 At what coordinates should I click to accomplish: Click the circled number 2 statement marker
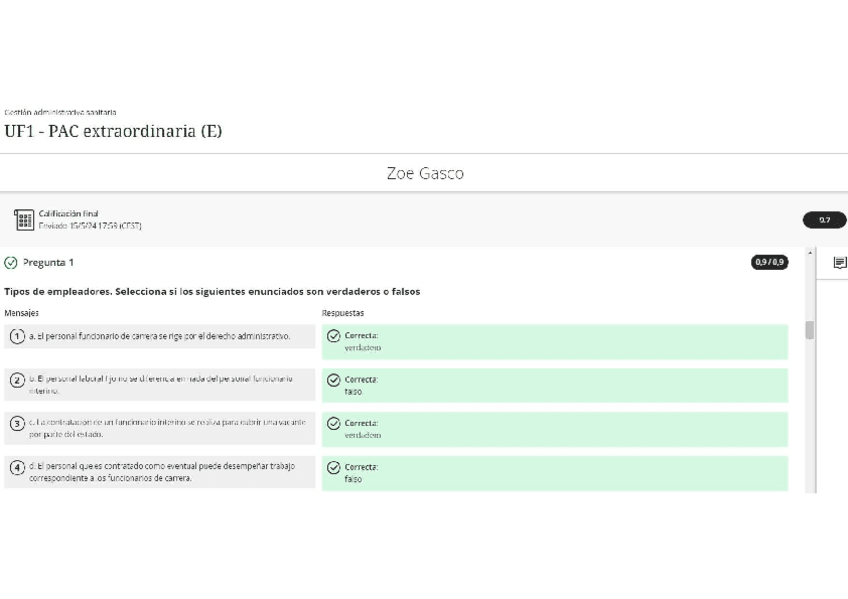17,381
